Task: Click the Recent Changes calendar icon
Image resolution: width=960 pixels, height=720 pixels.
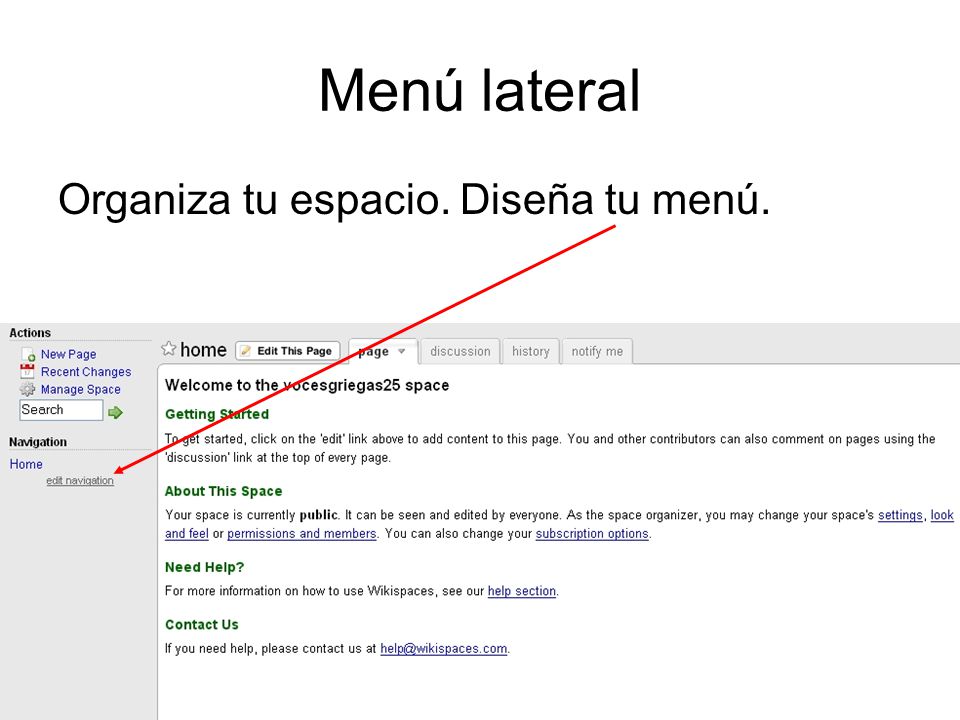Action: 28,371
